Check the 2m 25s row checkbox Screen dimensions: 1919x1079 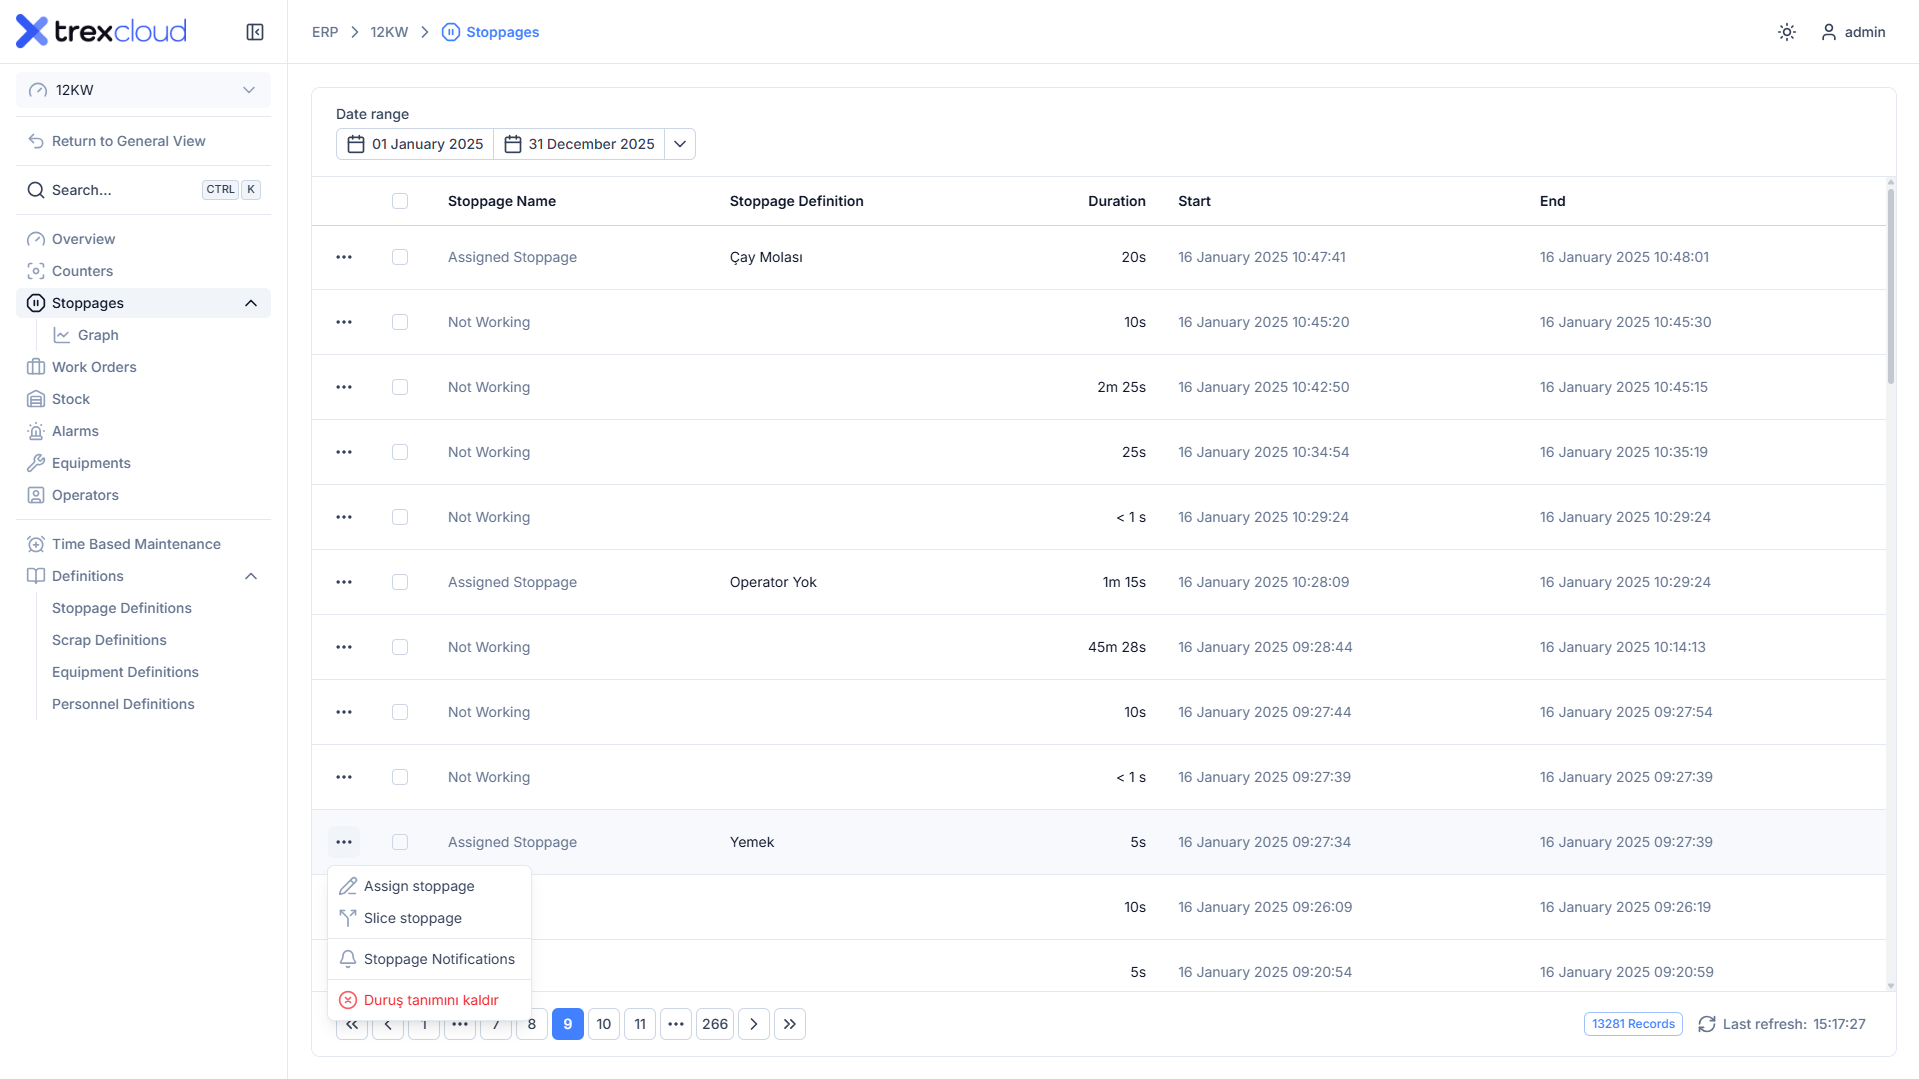(400, 387)
